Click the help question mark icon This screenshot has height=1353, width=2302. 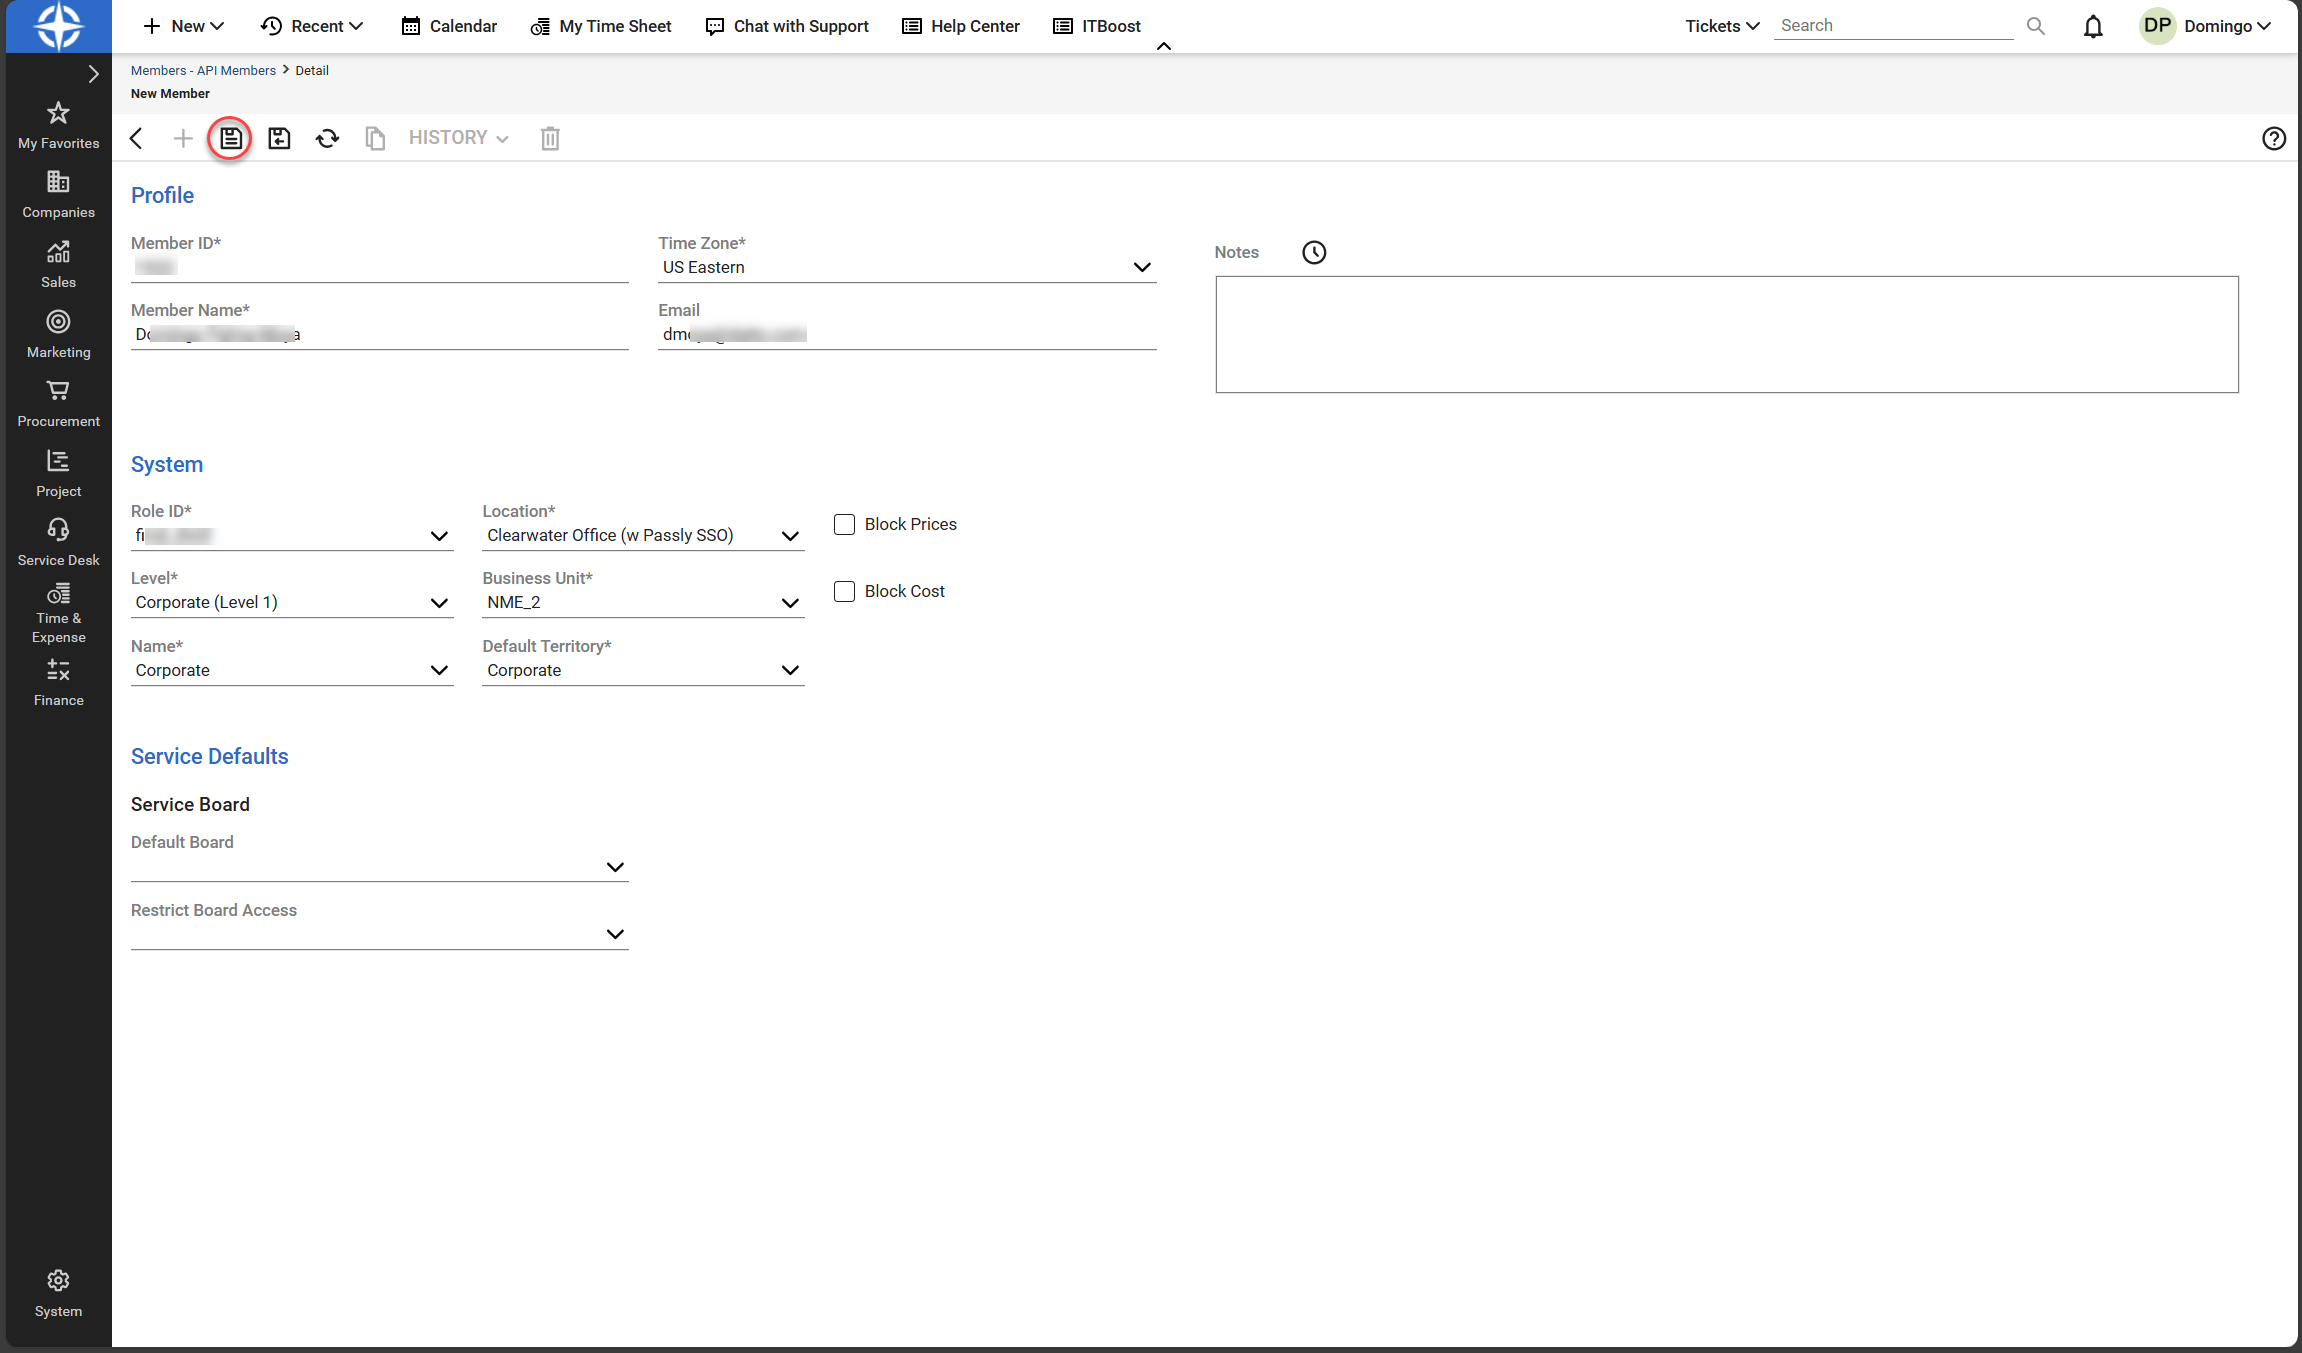2273,138
